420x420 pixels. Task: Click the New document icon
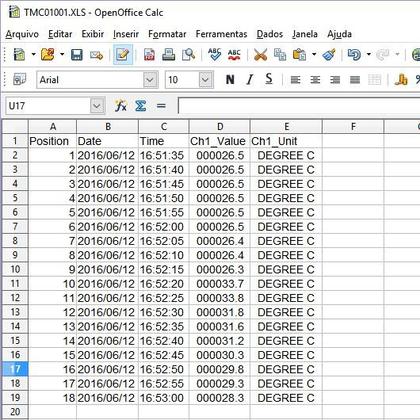coord(19,54)
